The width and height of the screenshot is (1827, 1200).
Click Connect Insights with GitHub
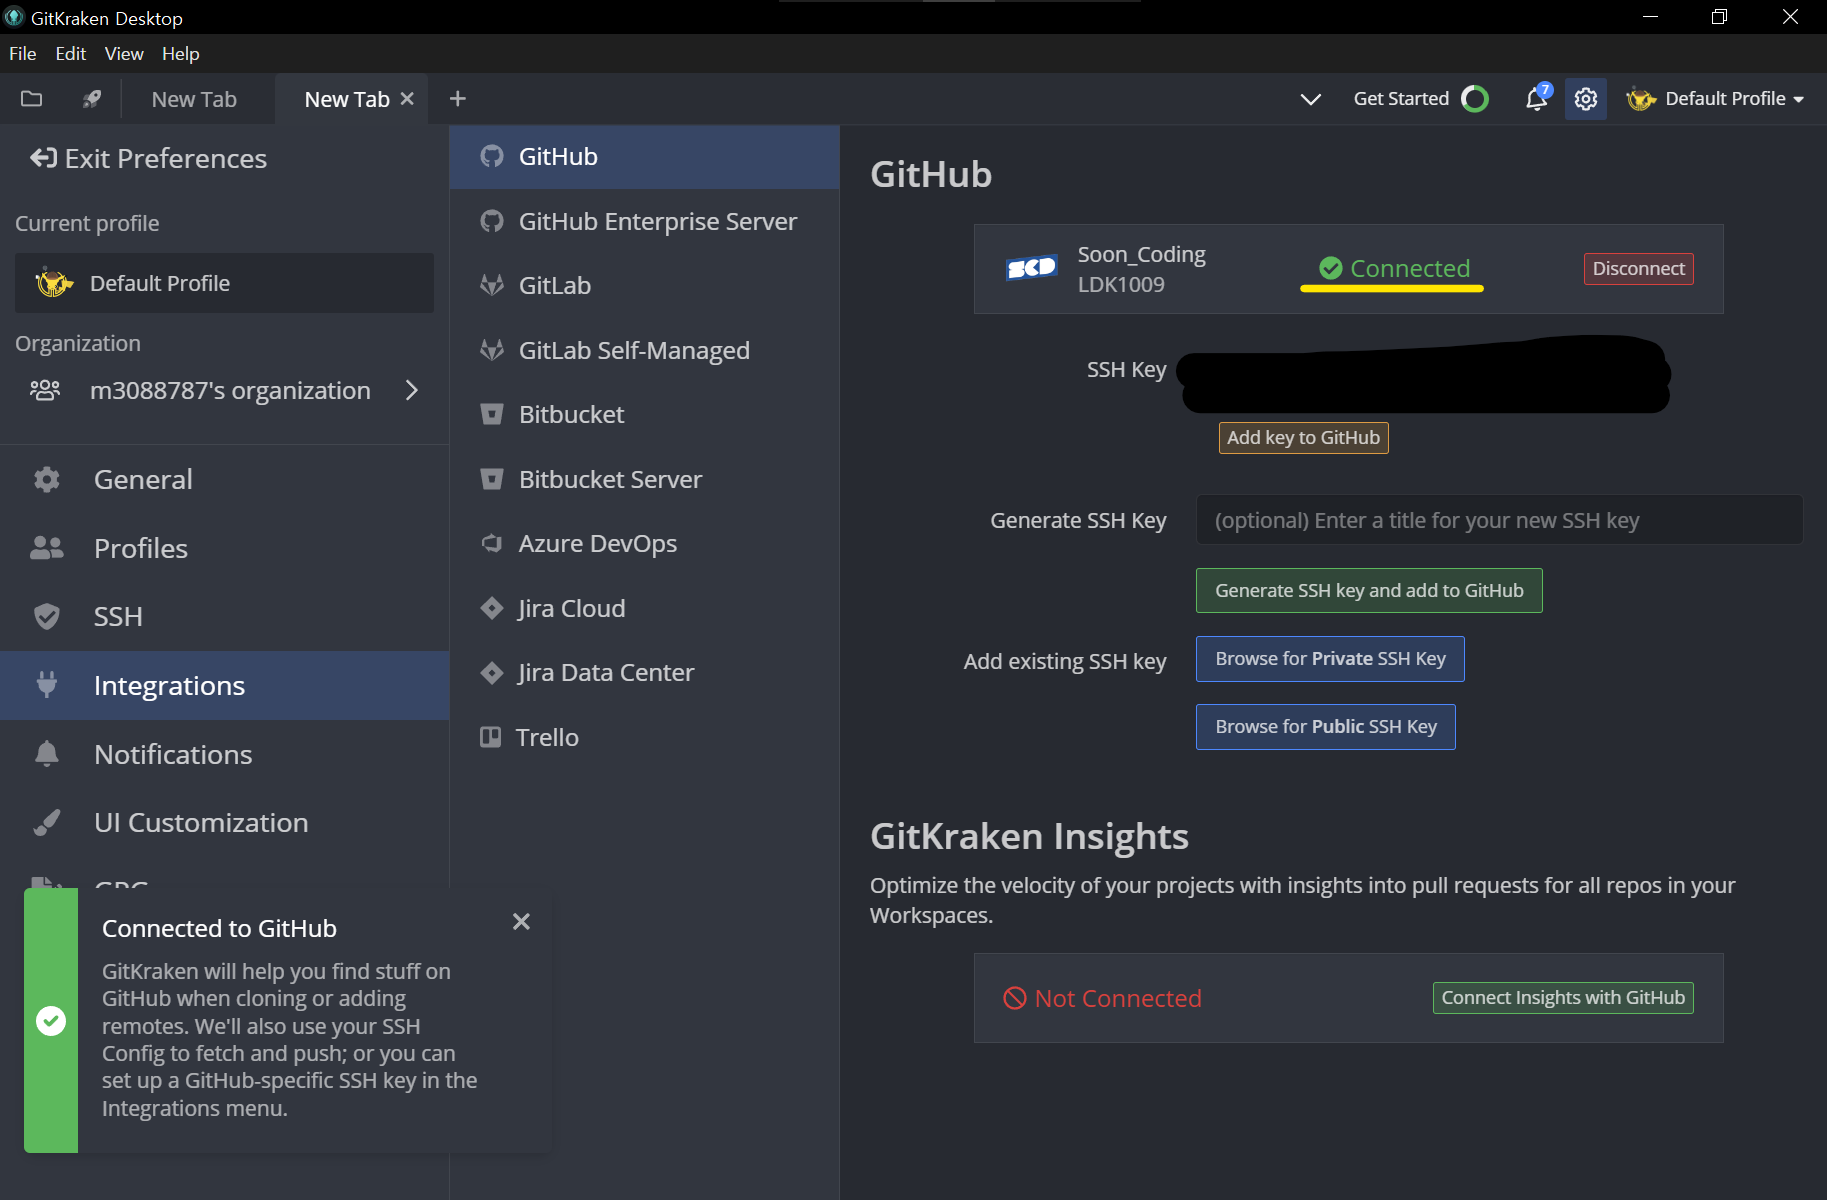pyautogui.click(x=1563, y=998)
